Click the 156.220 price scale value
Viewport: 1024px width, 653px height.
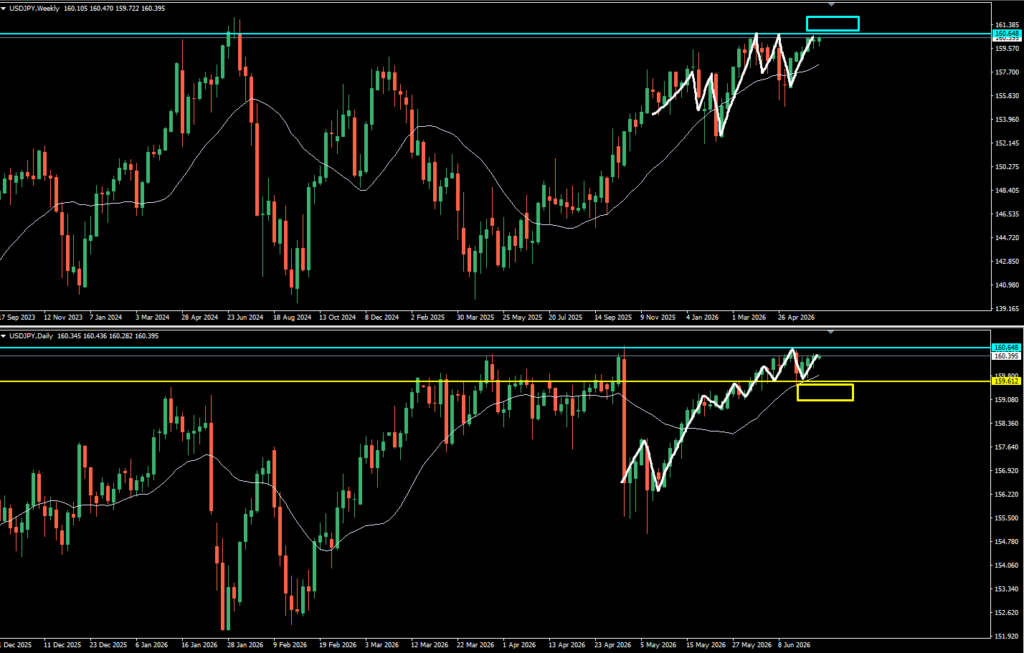(x=1006, y=494)
